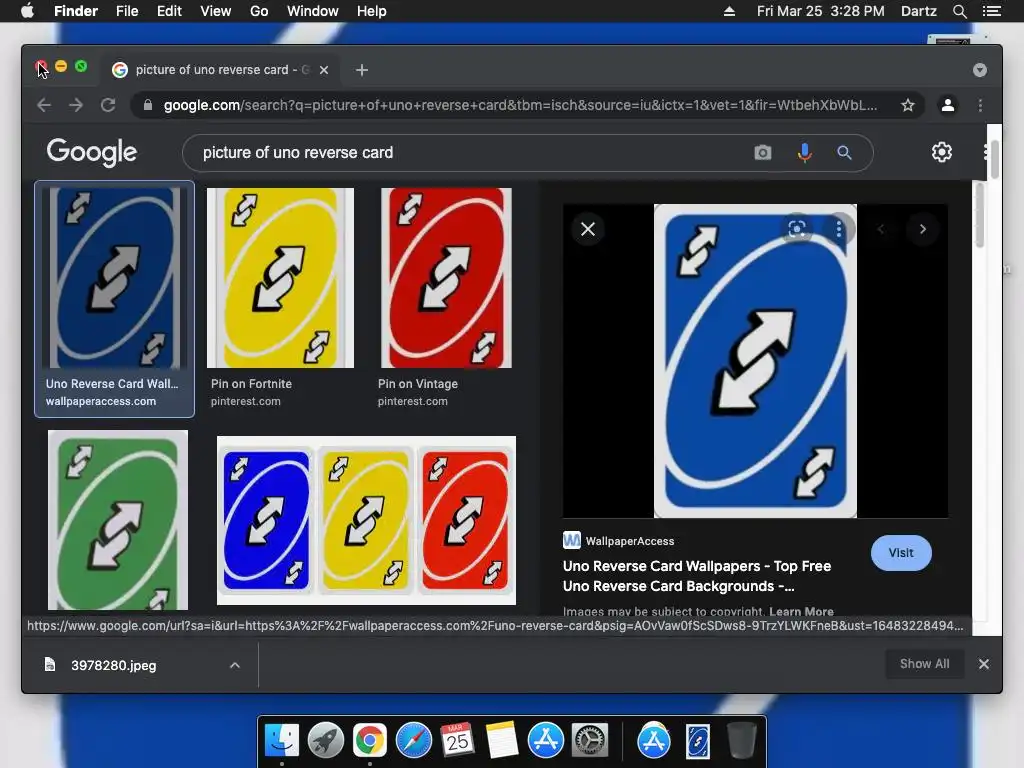Open Launchpad from the Dock
This screenshot has width=1024, height=768.
(x=326, y=741)
